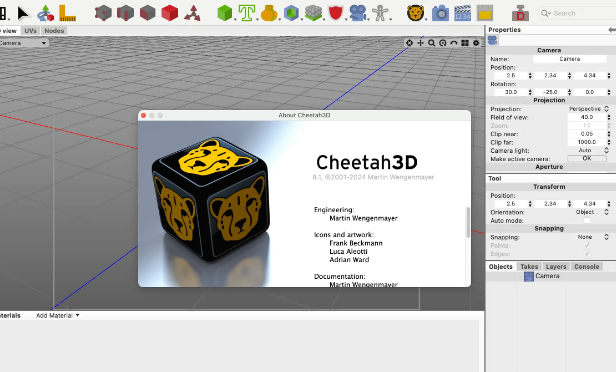Select the green Text object tool
616x372 pixels.
[247, 13]
